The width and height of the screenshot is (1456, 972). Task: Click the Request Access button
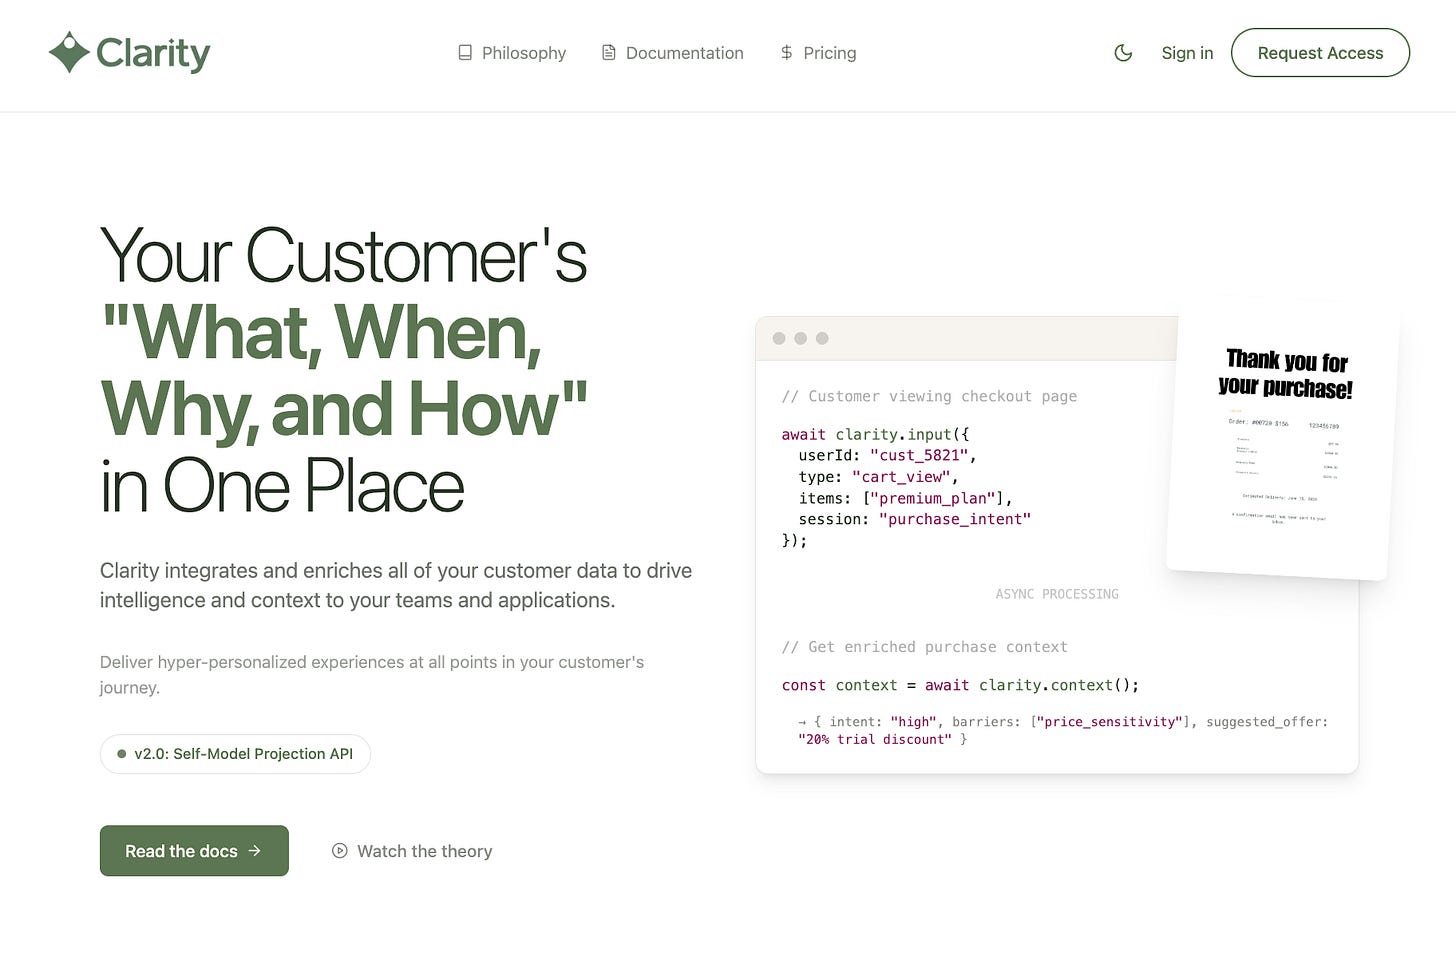(1320, 53)
